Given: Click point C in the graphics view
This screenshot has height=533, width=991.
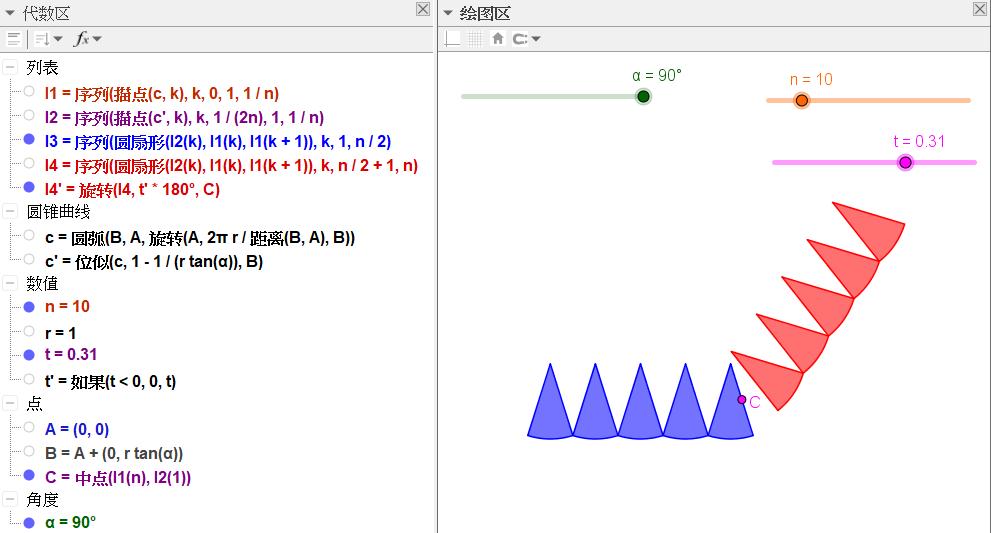Looking at the screenshot, I should point(742,400).
